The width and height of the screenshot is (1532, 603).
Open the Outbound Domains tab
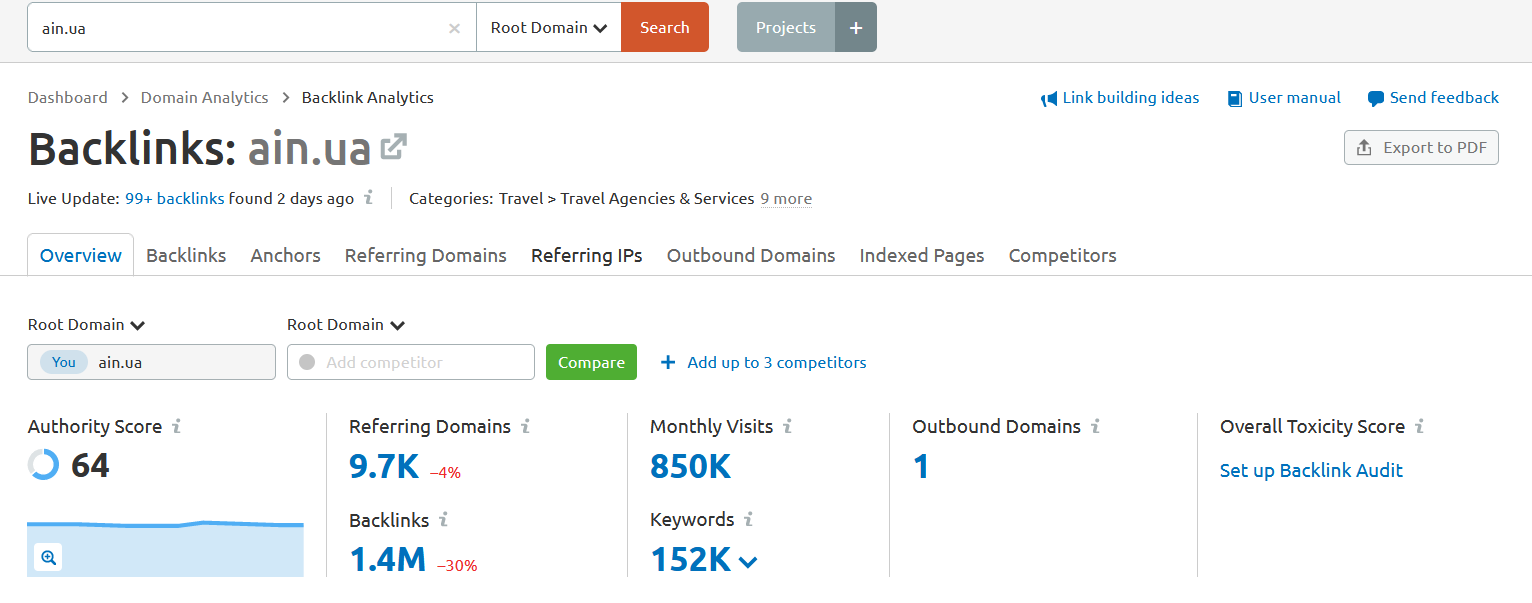(751, 255)
